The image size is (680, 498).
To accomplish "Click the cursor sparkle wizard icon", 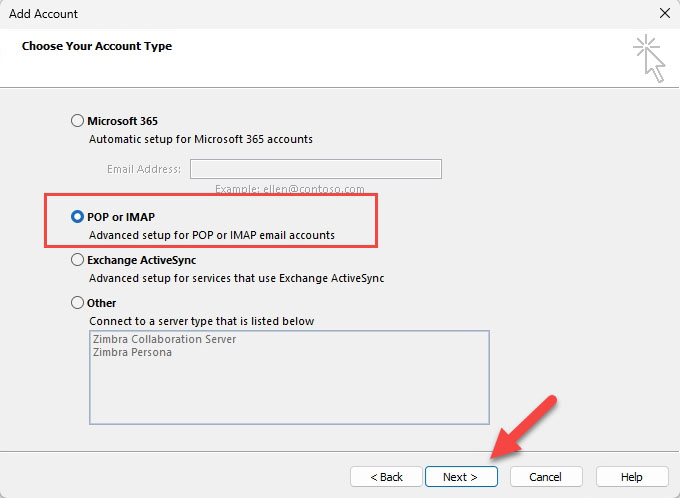I will [648, 57].
